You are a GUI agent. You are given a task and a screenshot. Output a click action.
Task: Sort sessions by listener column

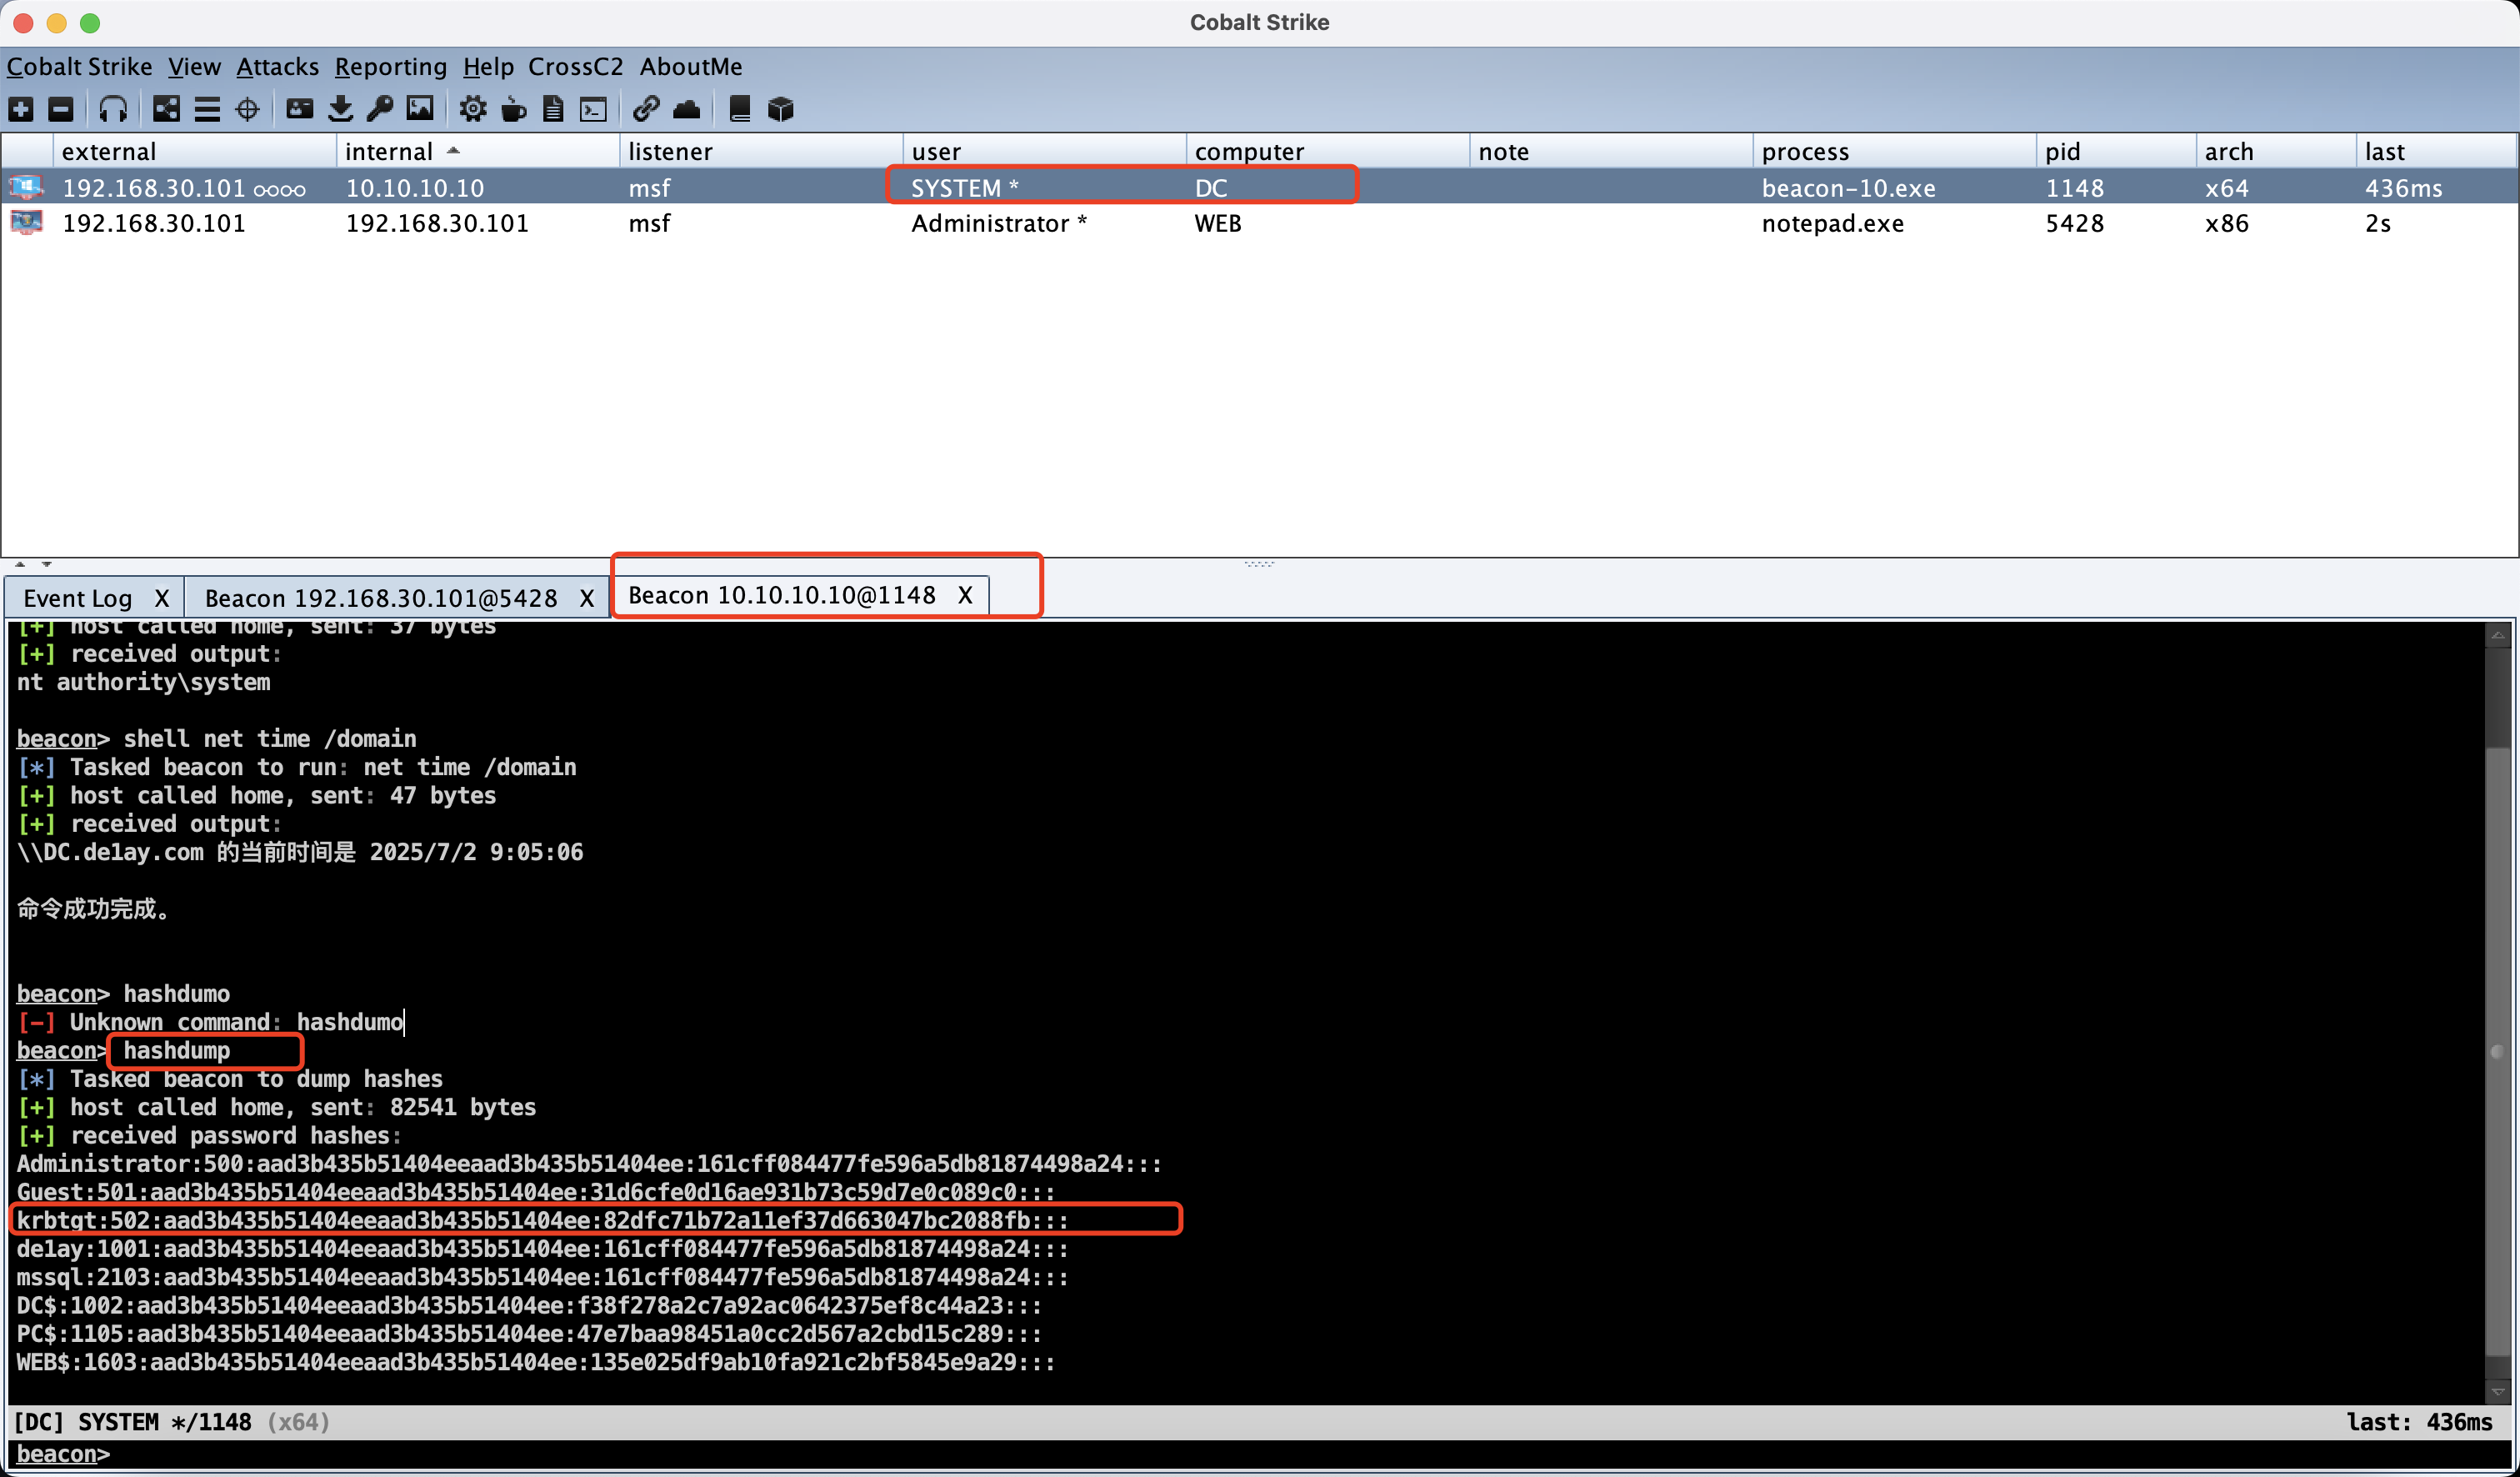760,151
